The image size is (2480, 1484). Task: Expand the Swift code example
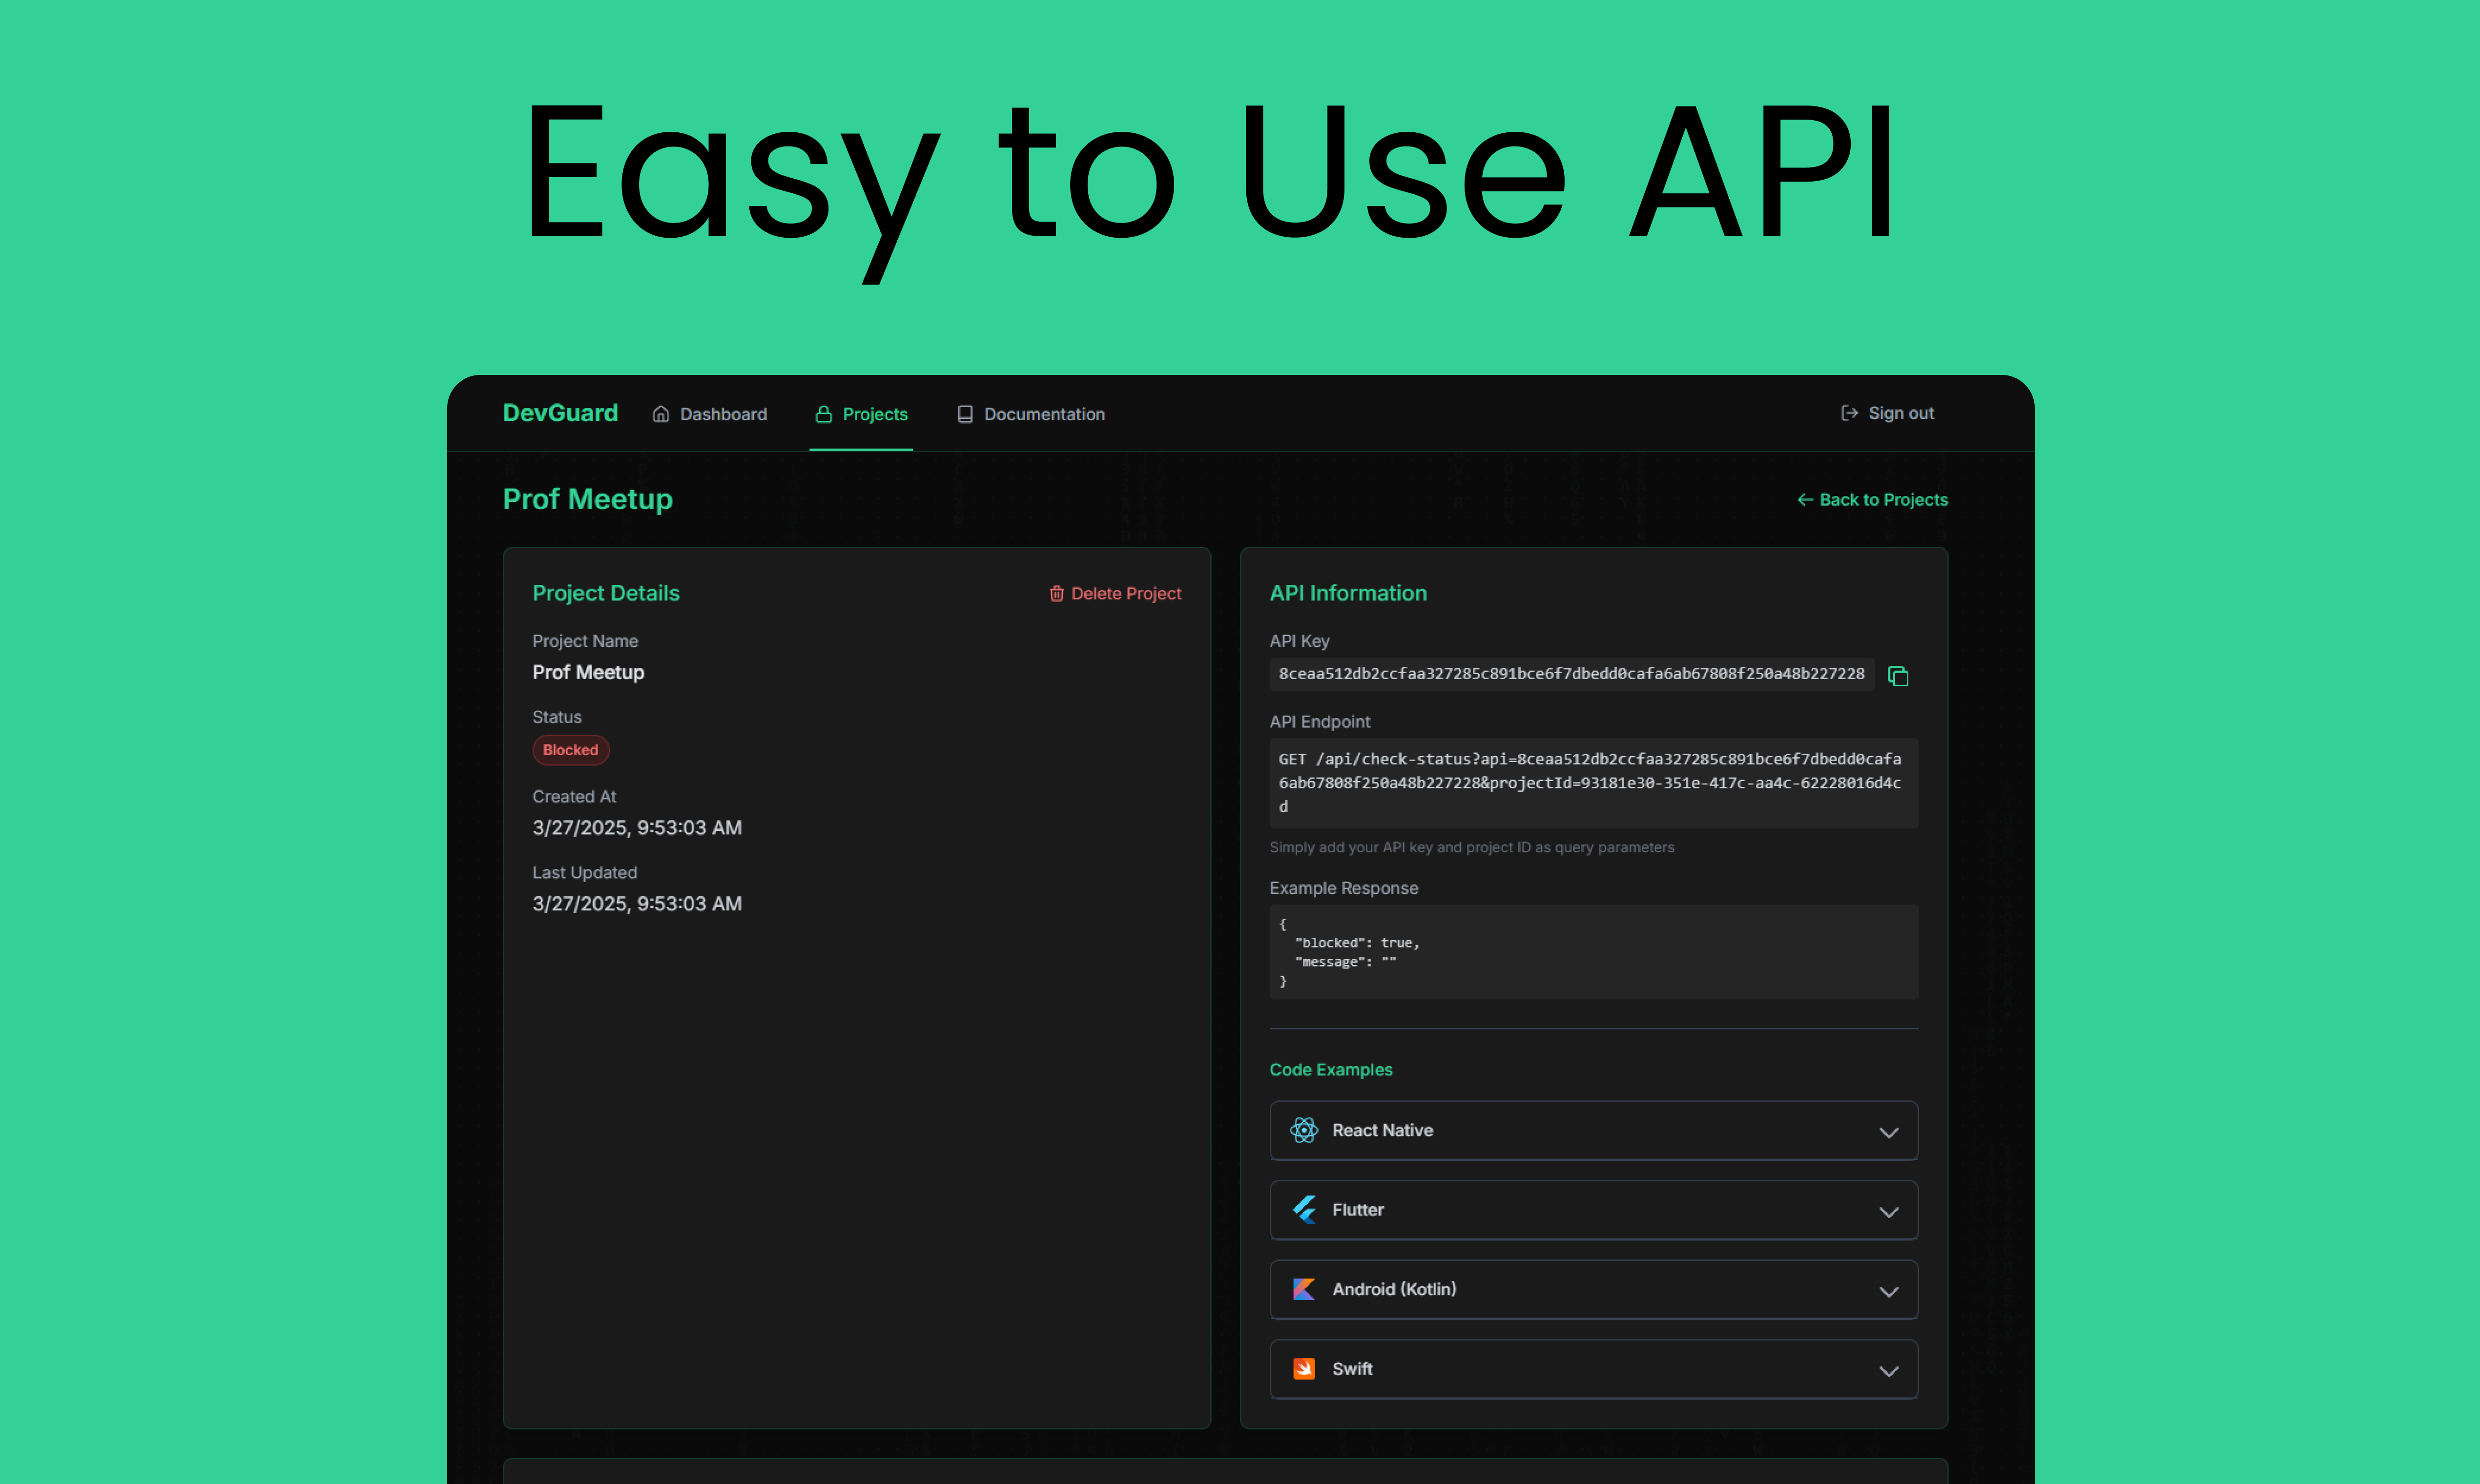click(1594, 1369)
